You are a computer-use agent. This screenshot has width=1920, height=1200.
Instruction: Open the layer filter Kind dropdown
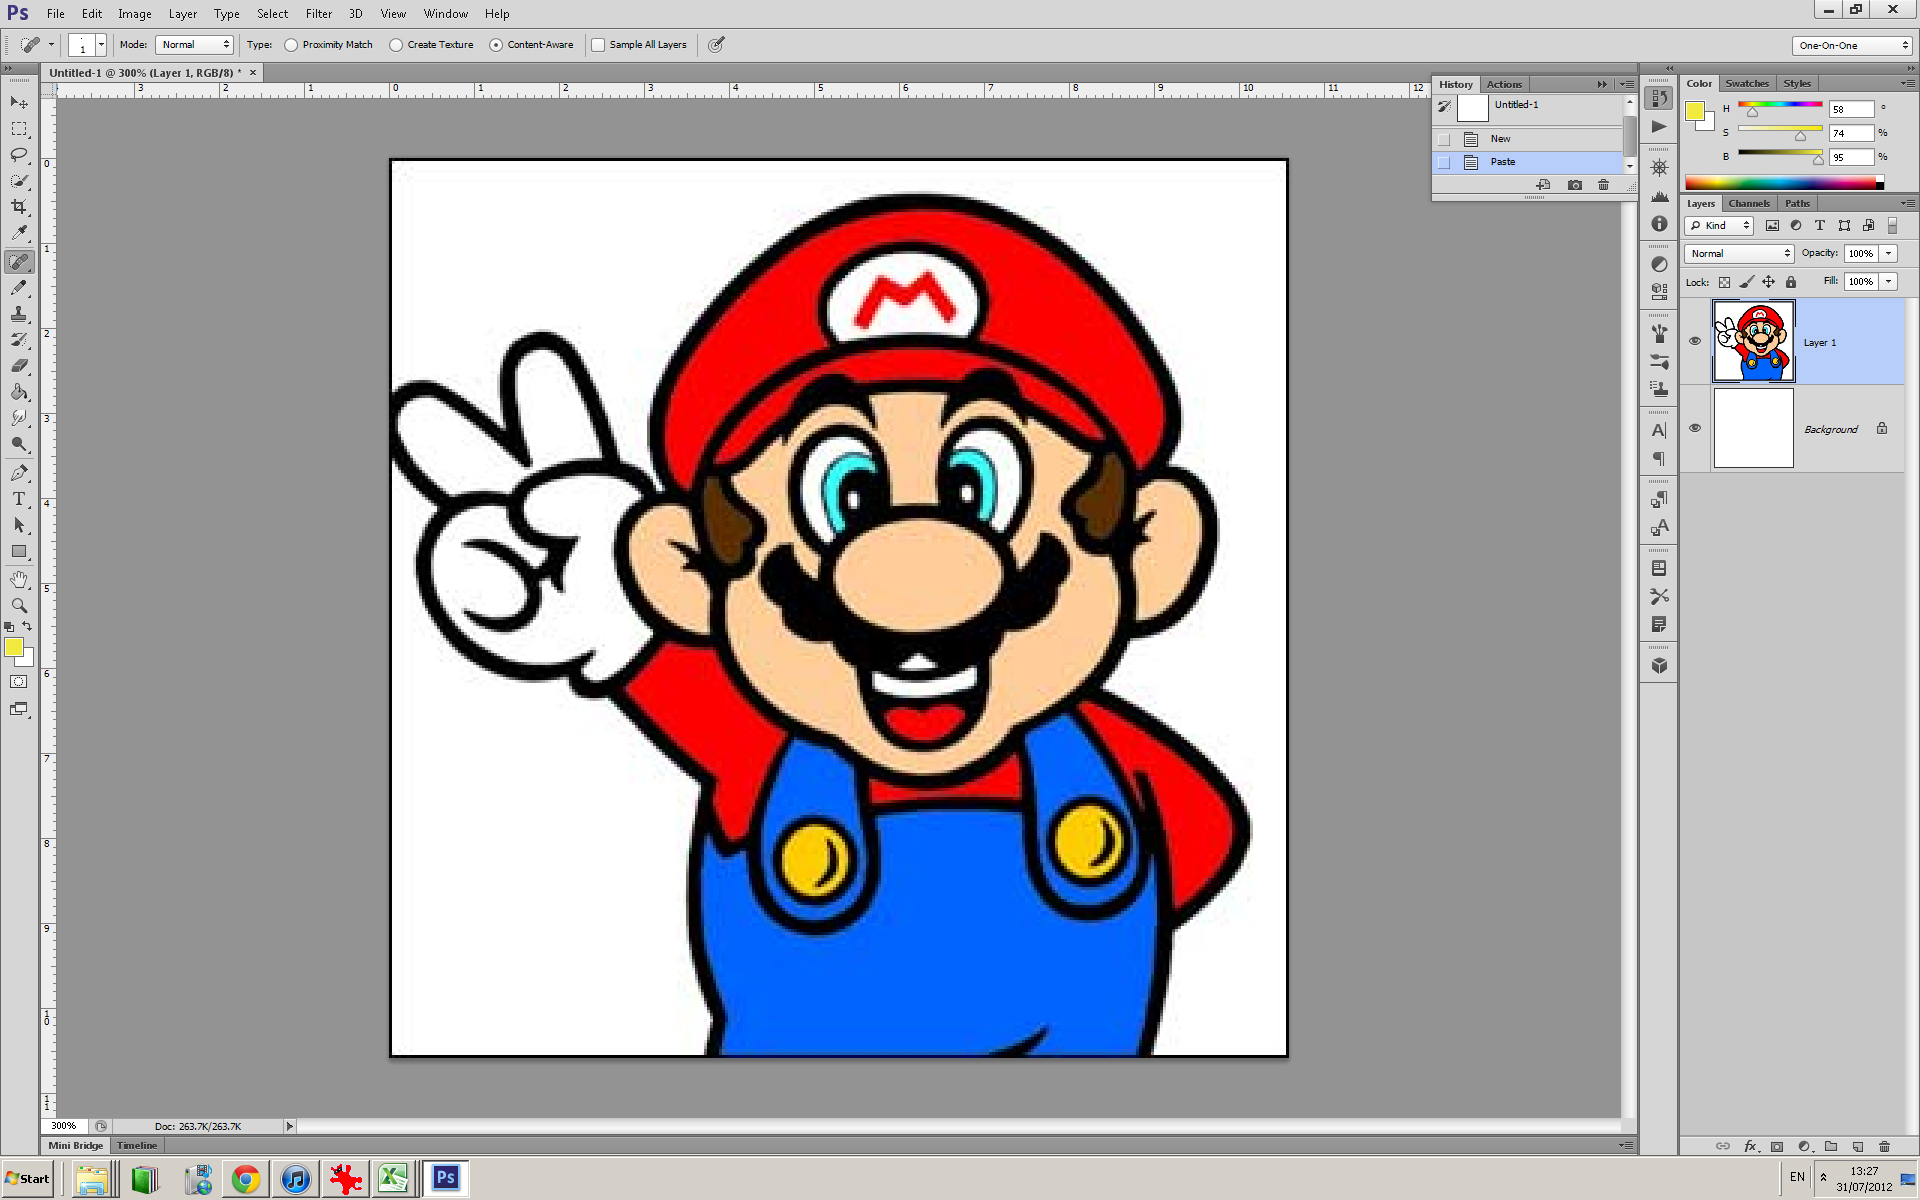[1720, 226]
